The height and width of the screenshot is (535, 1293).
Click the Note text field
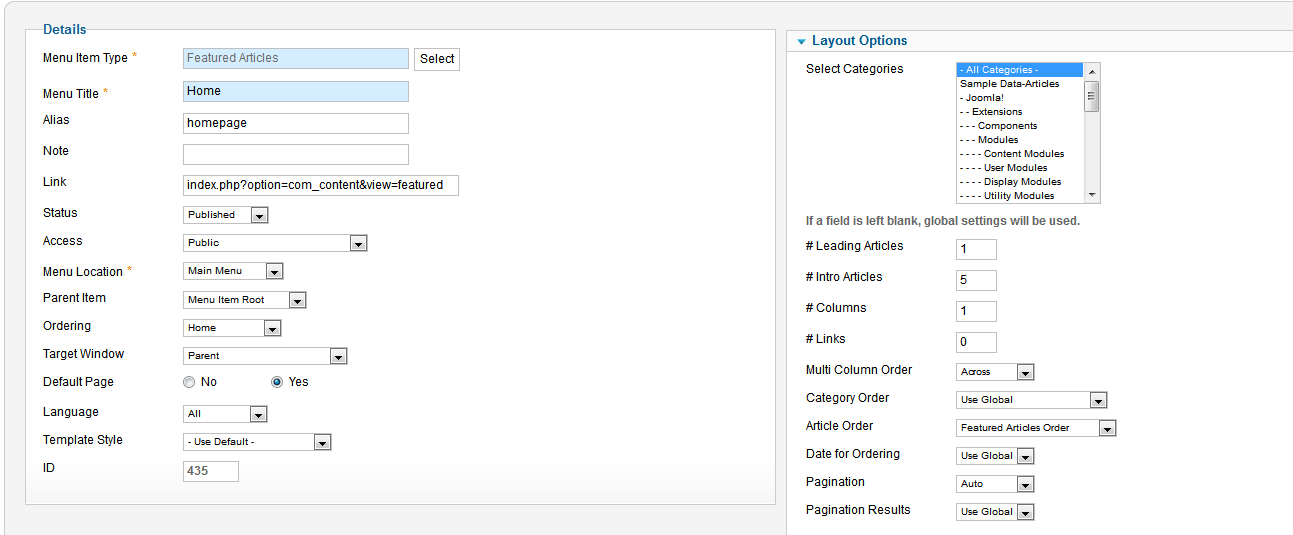pos(296,154)
